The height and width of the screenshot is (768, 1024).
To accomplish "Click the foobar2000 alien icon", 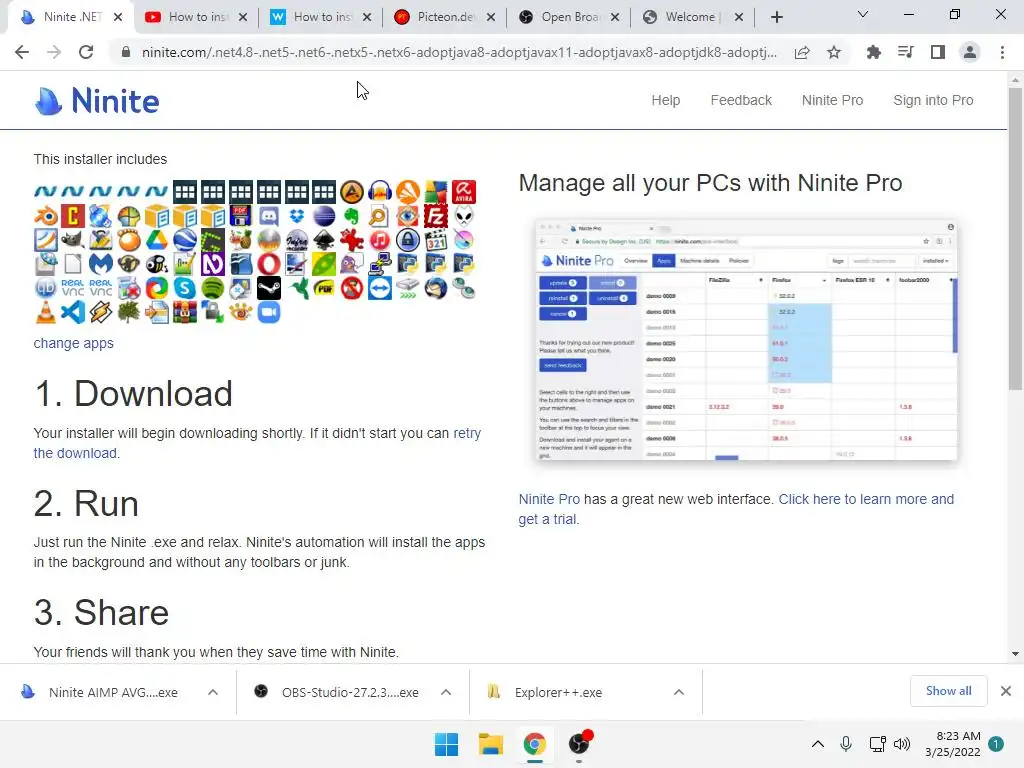I will tap(464, 216).
